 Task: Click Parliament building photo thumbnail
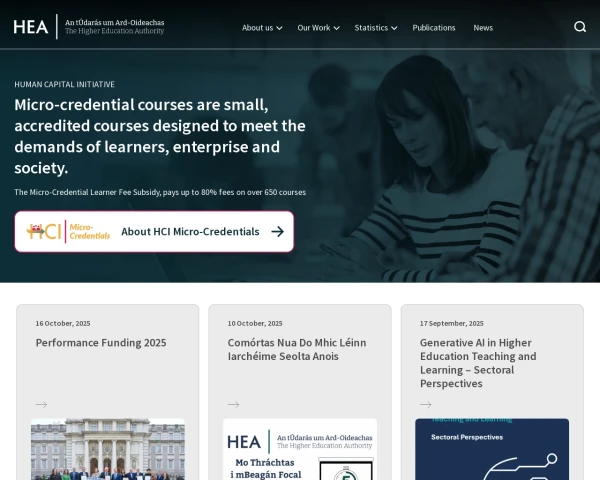tap(108, 449)
